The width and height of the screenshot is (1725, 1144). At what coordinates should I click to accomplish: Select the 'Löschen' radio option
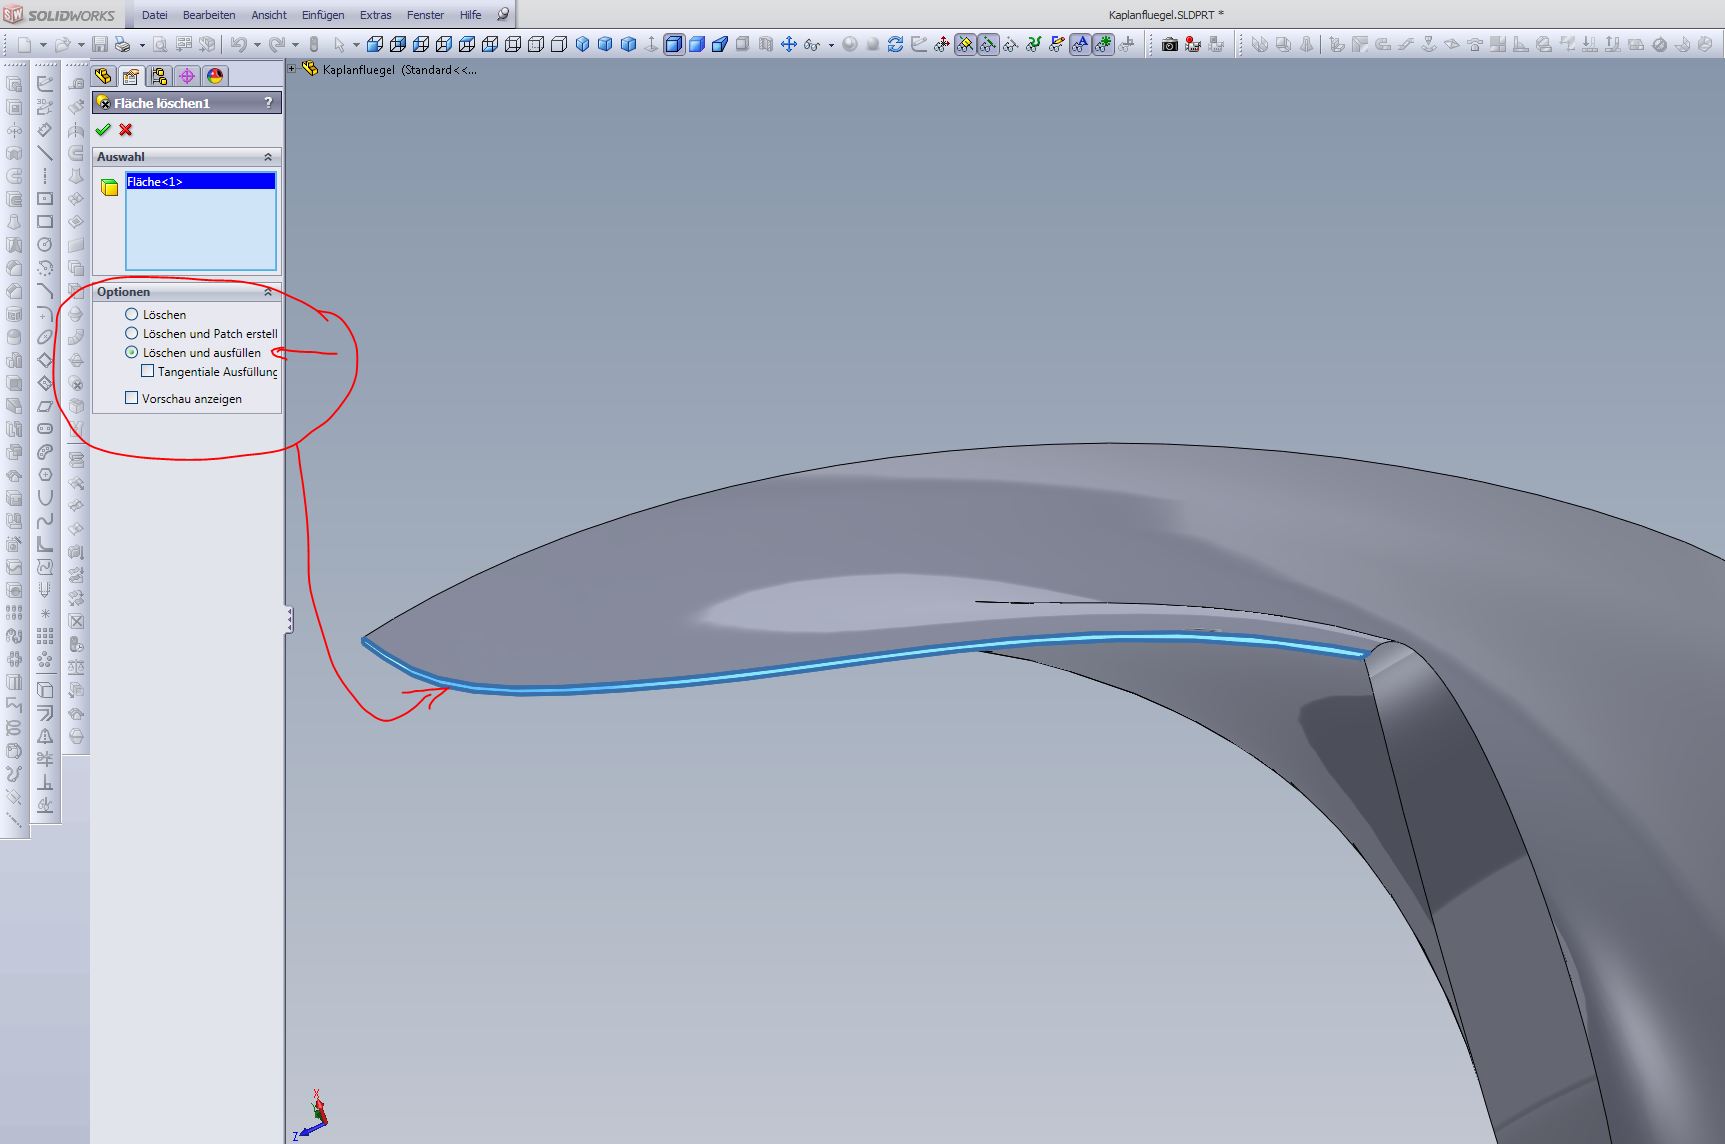click(132, 314)
